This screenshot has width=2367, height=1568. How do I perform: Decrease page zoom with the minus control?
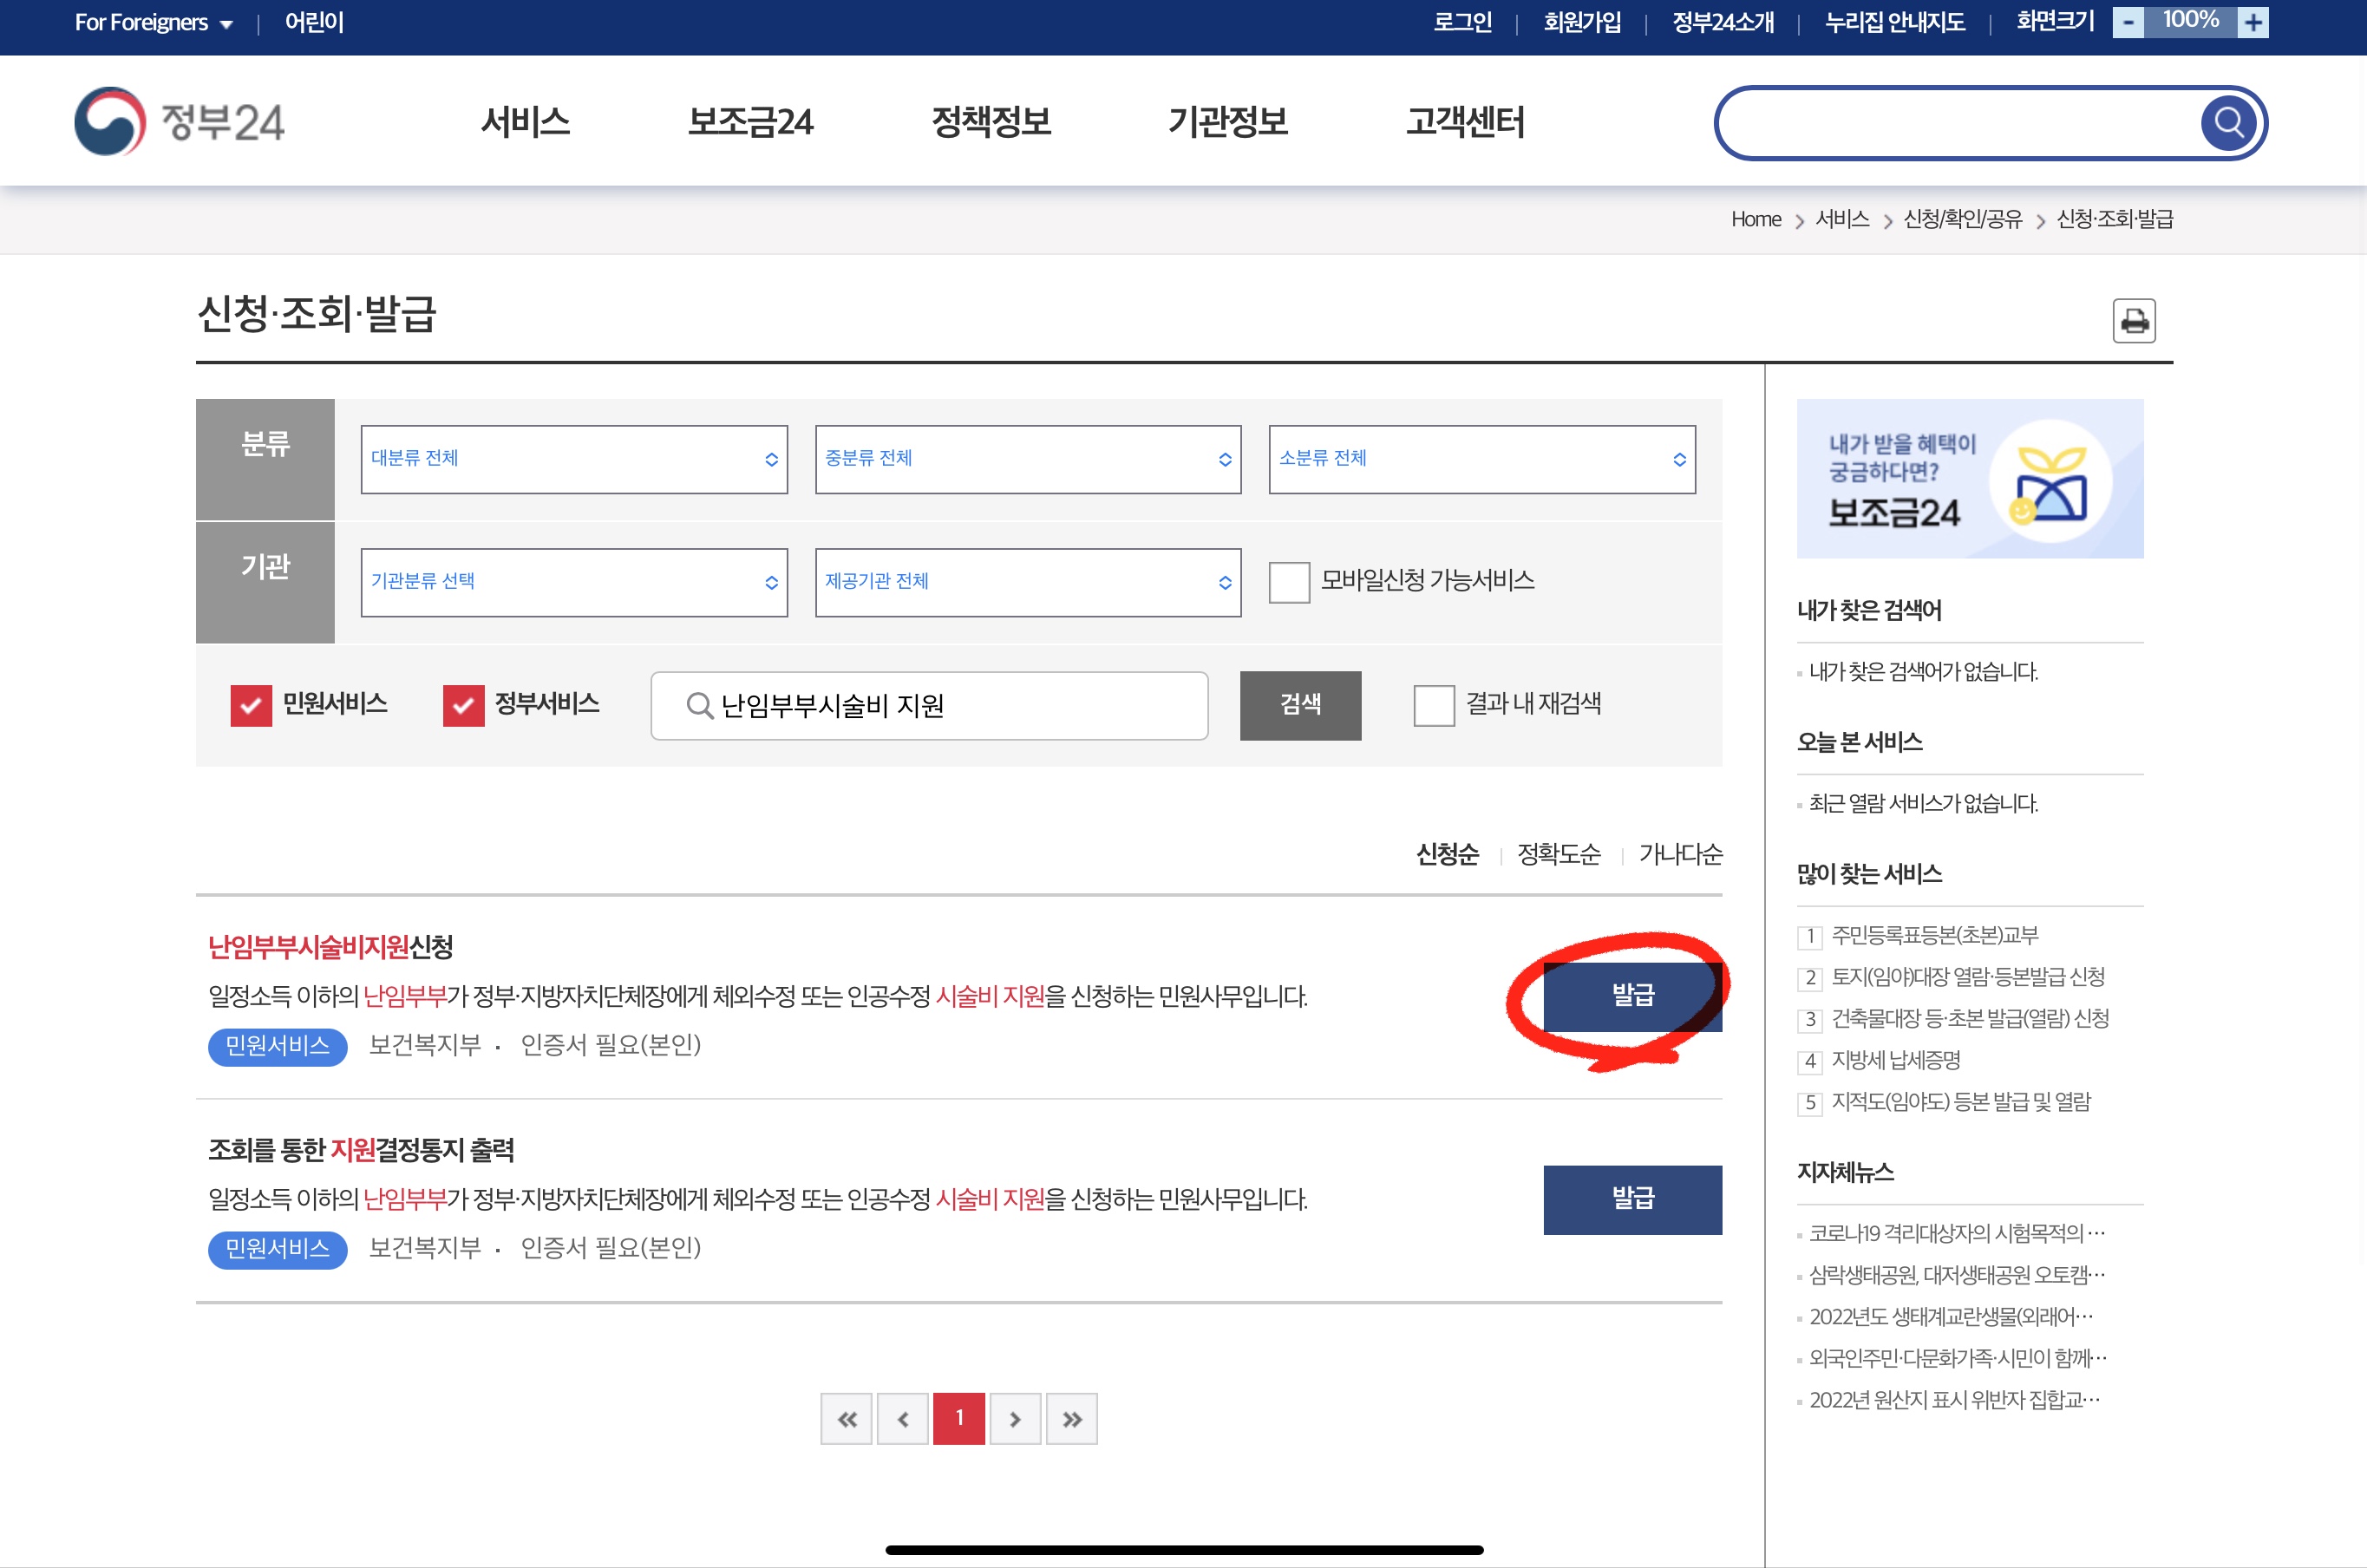click(2126, 21)
